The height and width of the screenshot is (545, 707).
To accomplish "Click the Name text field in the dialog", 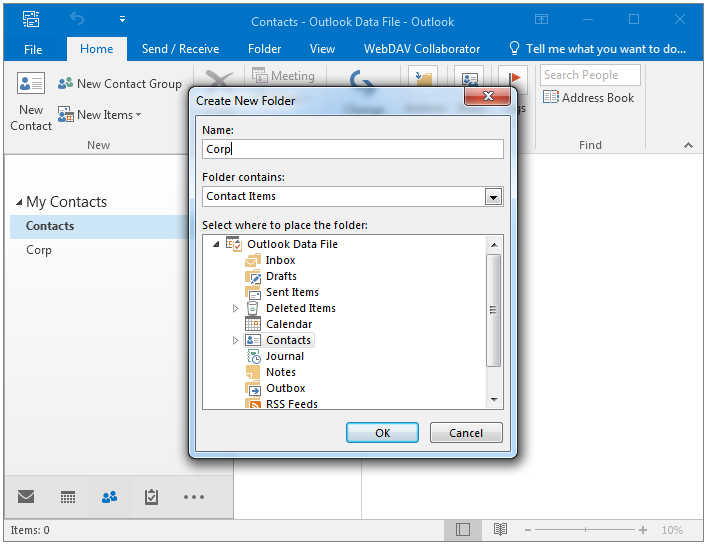I will click(353, 149).
